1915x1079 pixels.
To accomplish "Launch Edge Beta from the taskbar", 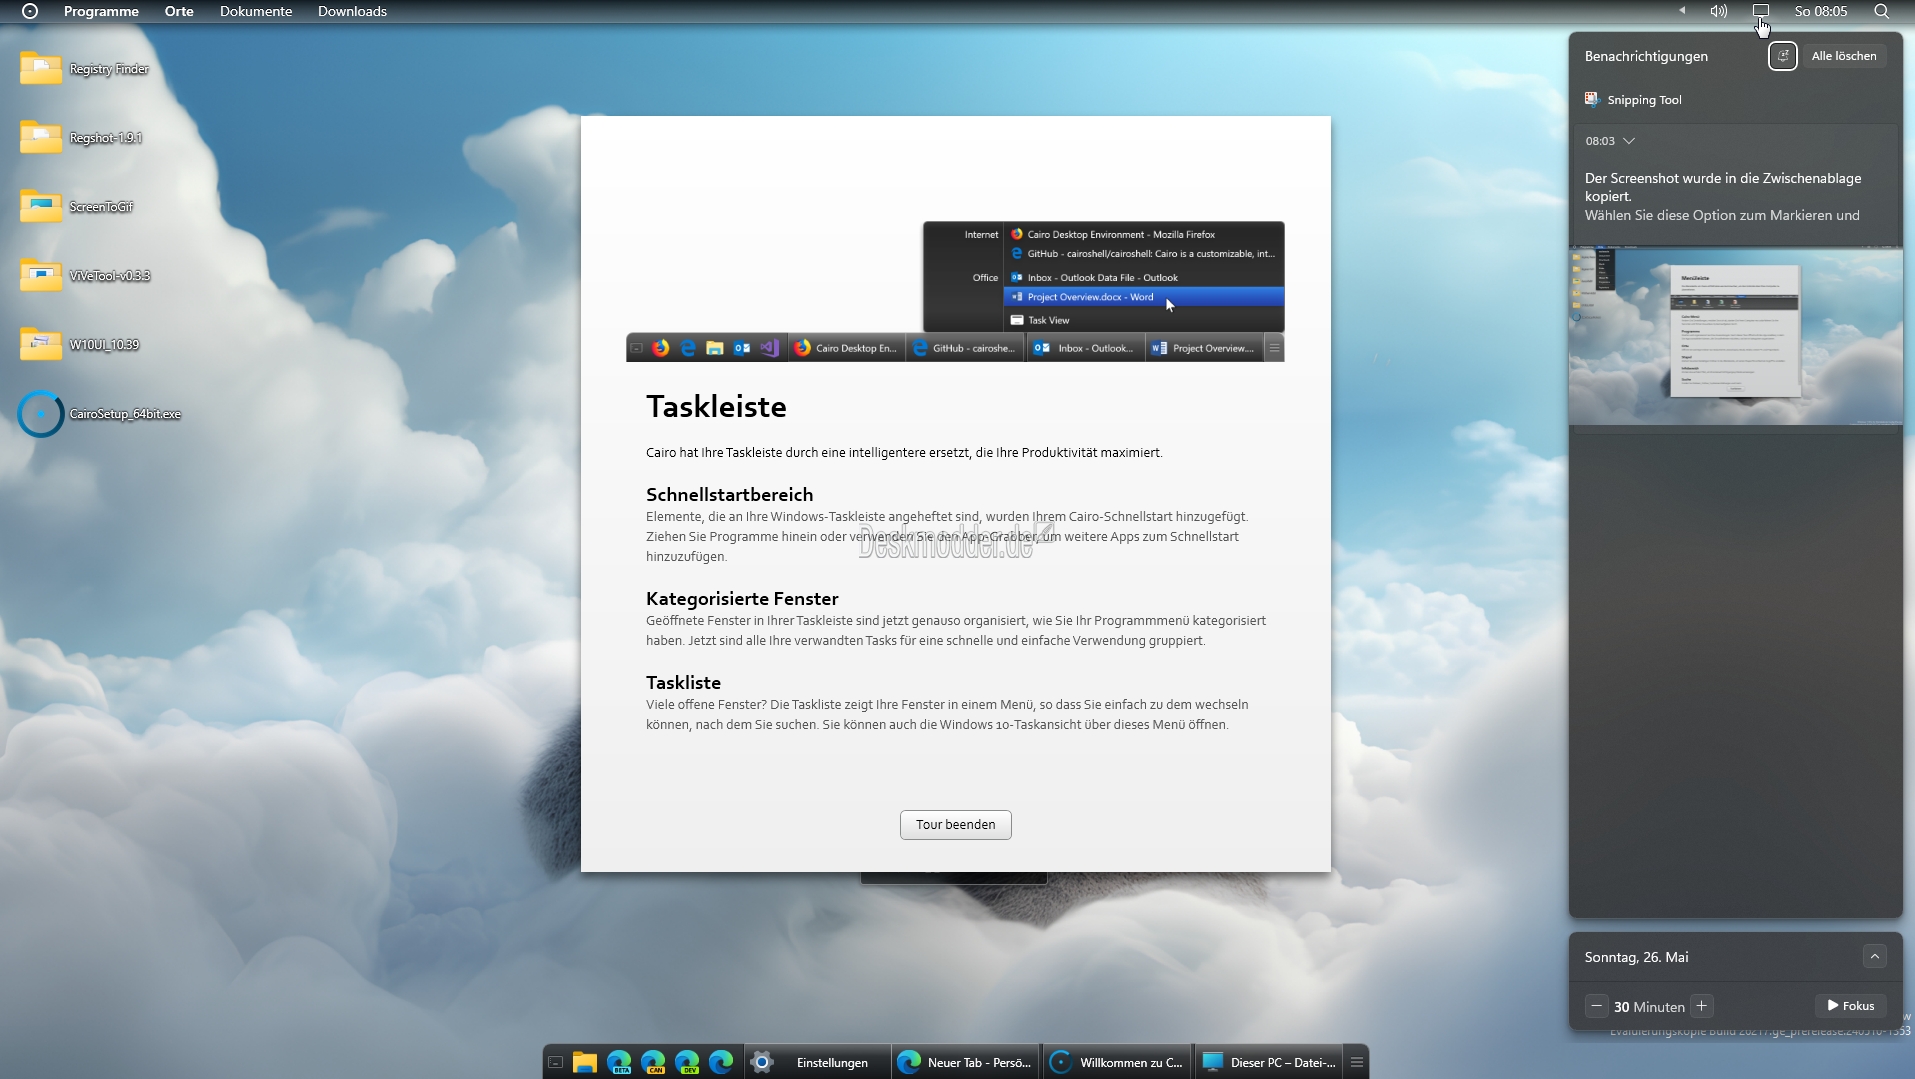I will pos(619,1062).
